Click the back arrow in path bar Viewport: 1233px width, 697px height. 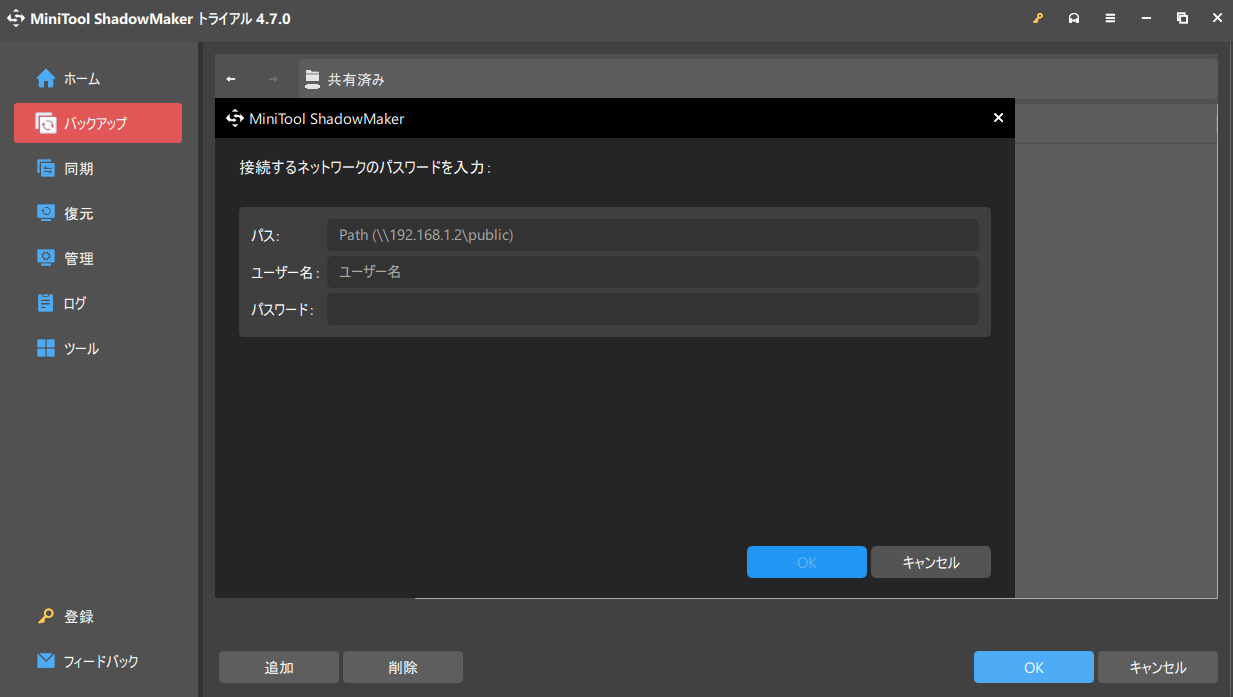pyautogui.click(x=231, y=79)
